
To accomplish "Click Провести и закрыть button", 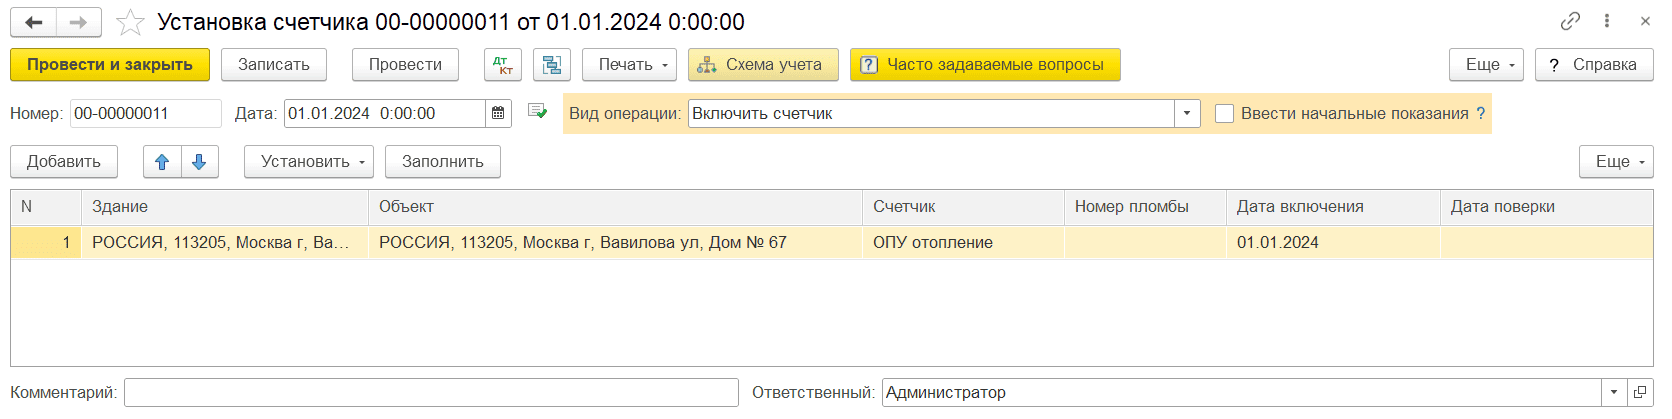I will (110, 65).
